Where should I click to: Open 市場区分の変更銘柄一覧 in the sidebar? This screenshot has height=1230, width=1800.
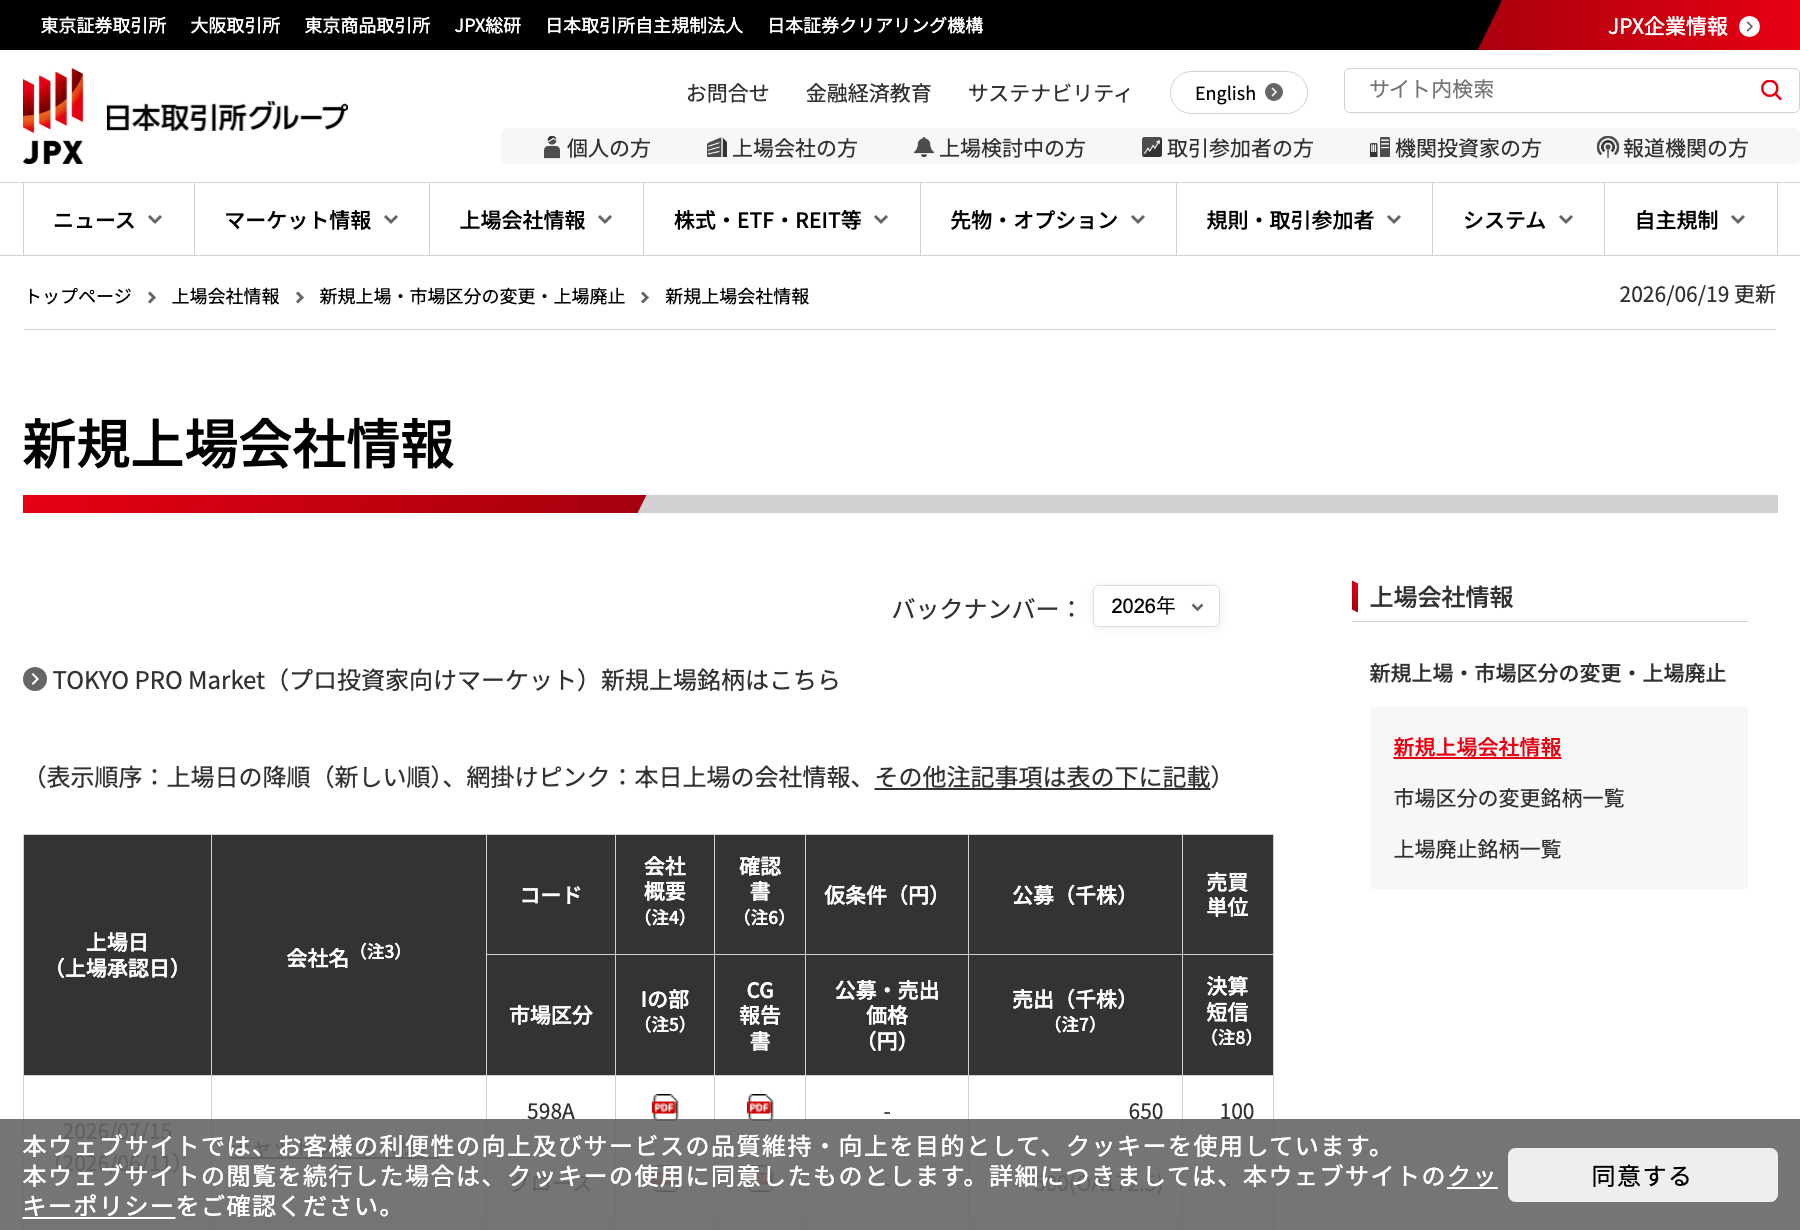(1509, 798)
